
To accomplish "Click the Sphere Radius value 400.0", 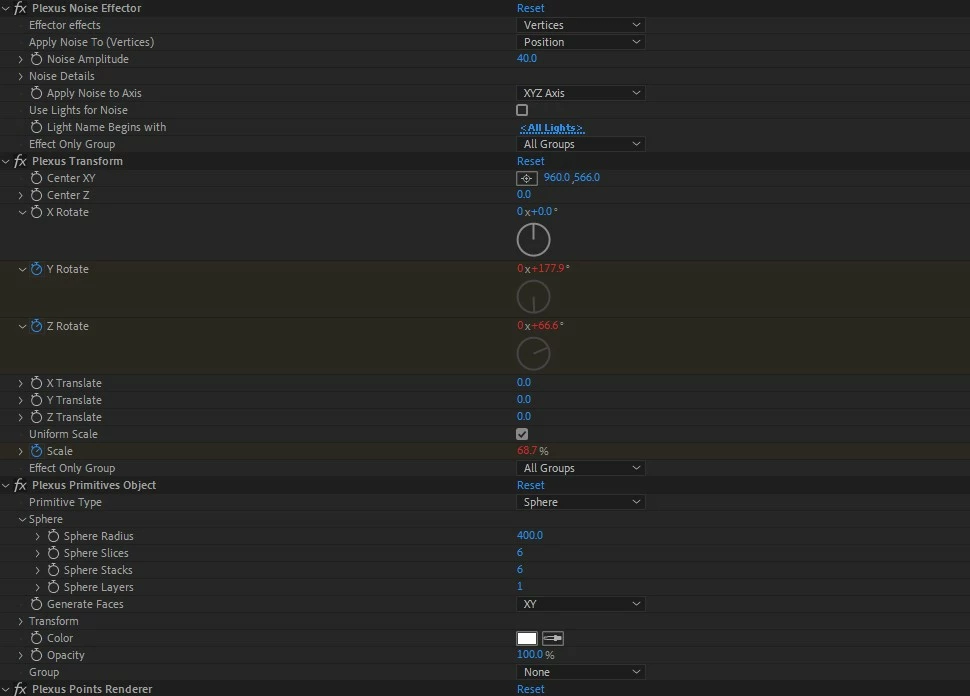I will 530,535.
